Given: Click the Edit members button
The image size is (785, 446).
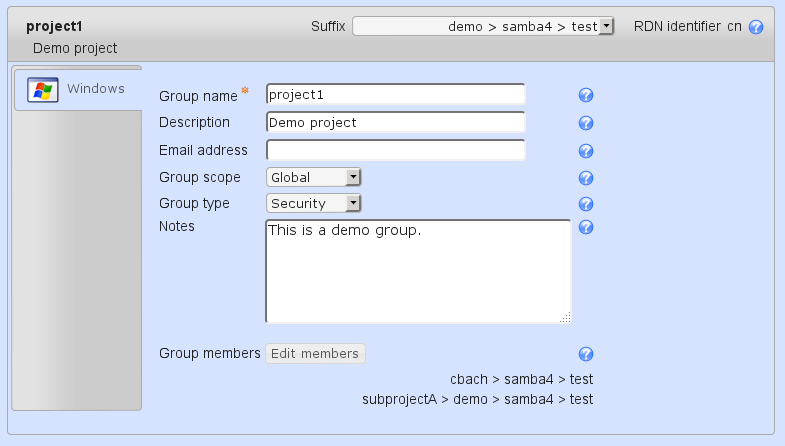Looking at the screenshot, I should coord(315,354).
